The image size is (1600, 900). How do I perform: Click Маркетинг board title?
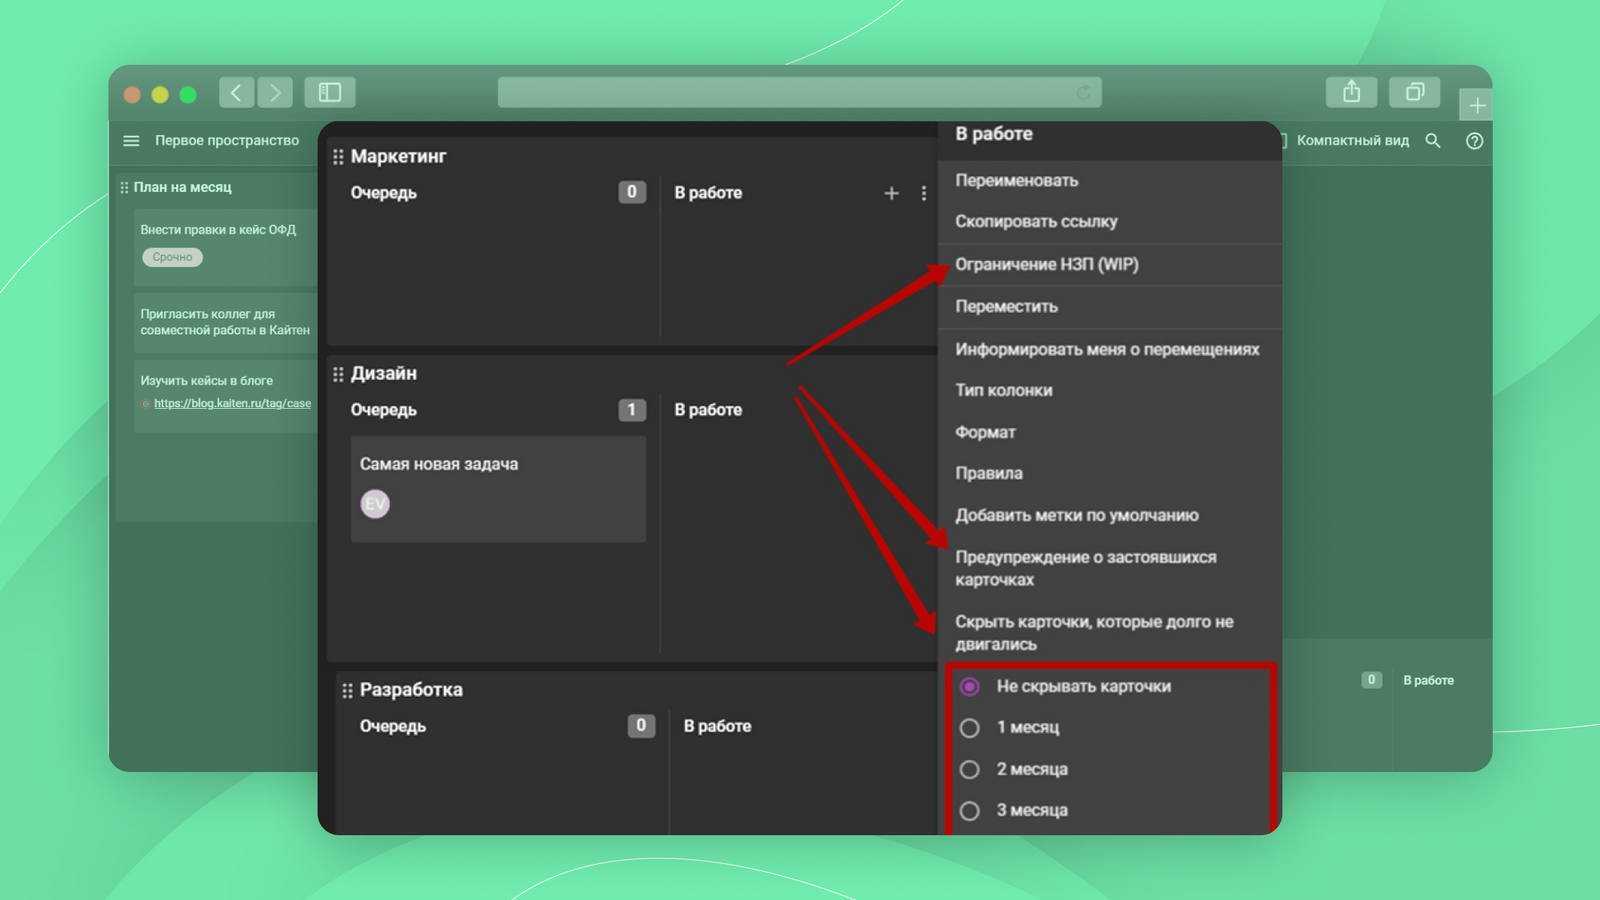[398, 157]
